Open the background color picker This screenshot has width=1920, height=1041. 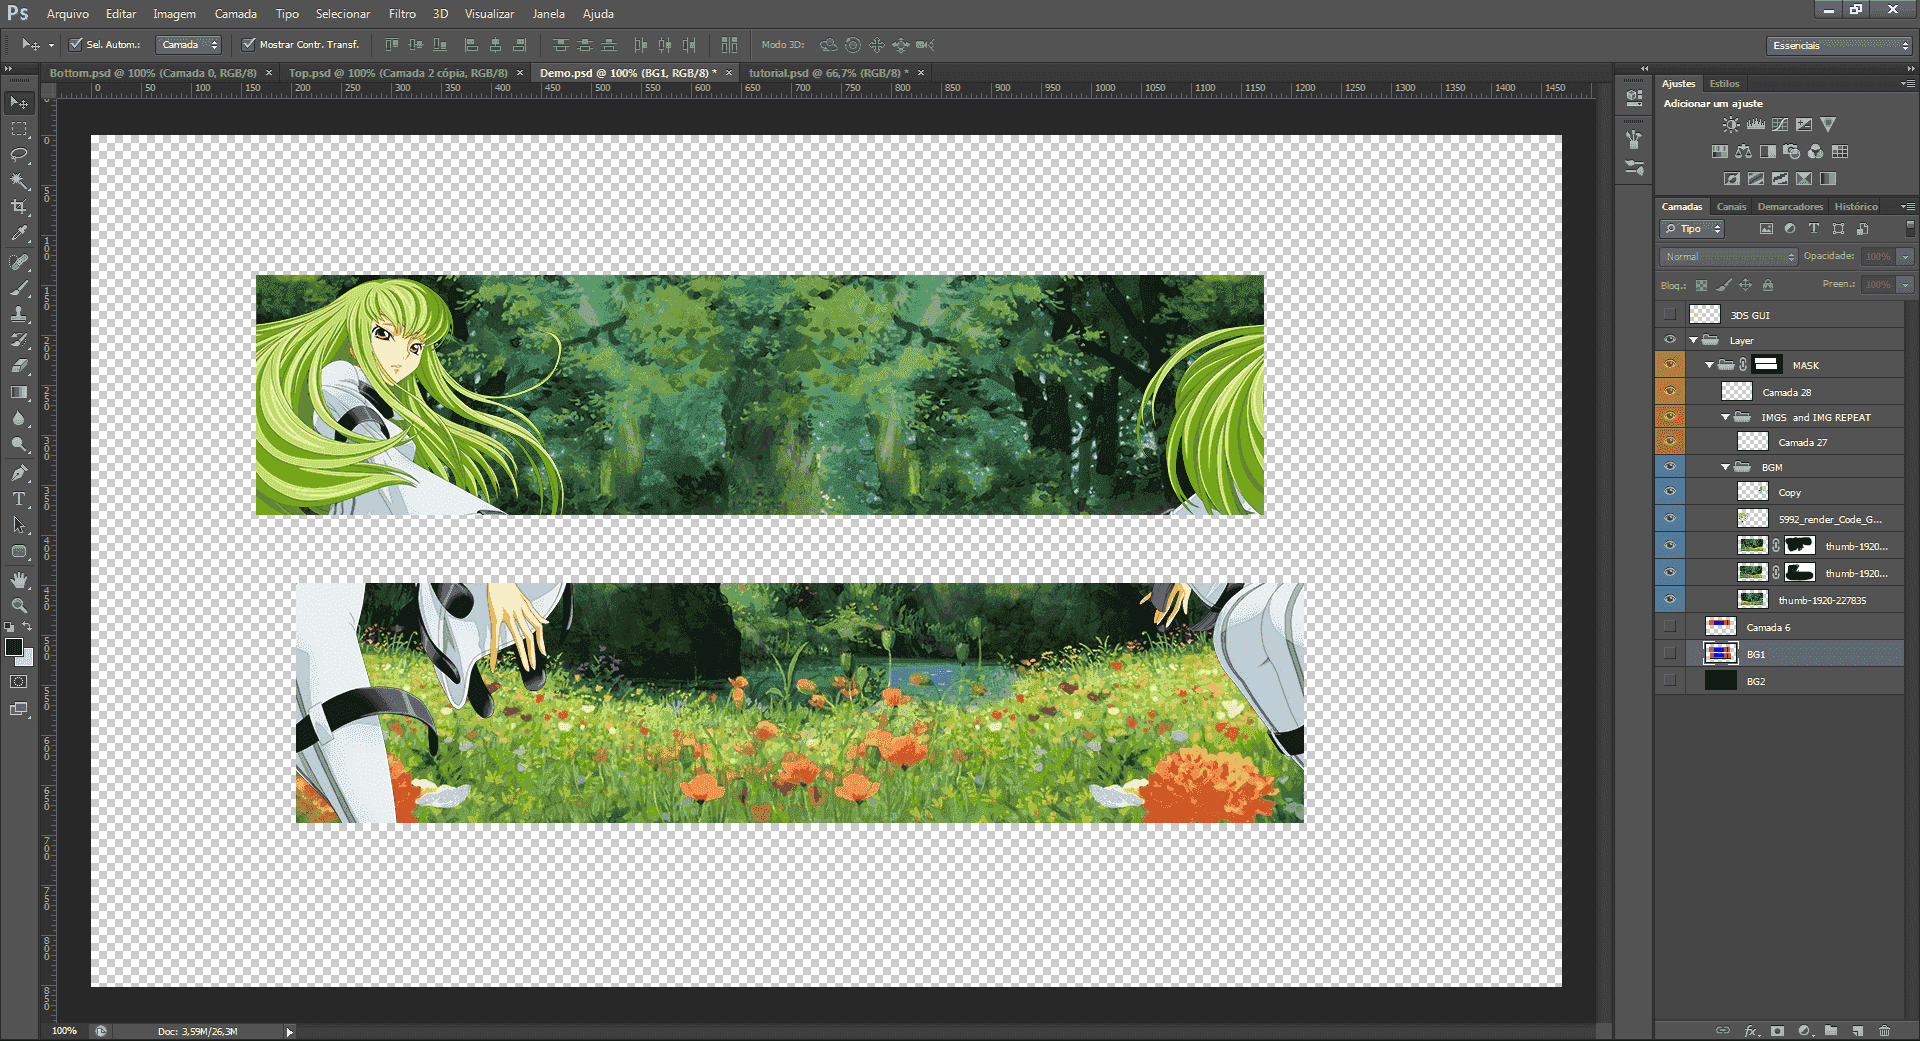point(27,659)
